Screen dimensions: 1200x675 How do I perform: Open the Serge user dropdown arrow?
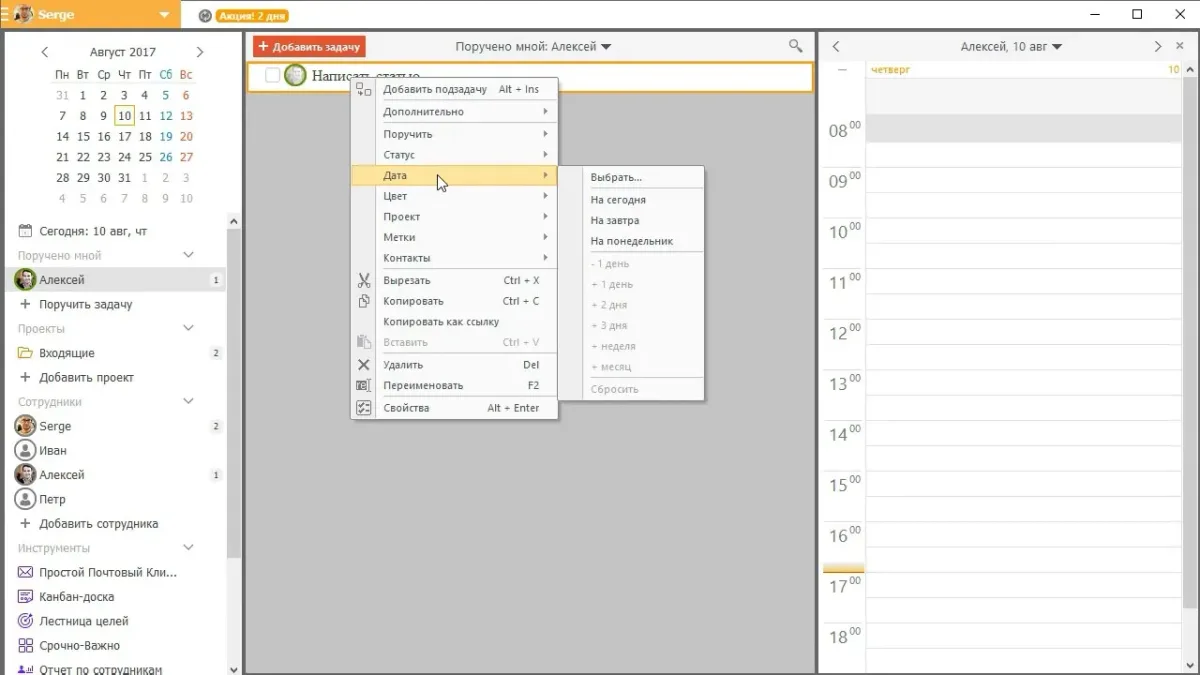(x=165, y=15)
